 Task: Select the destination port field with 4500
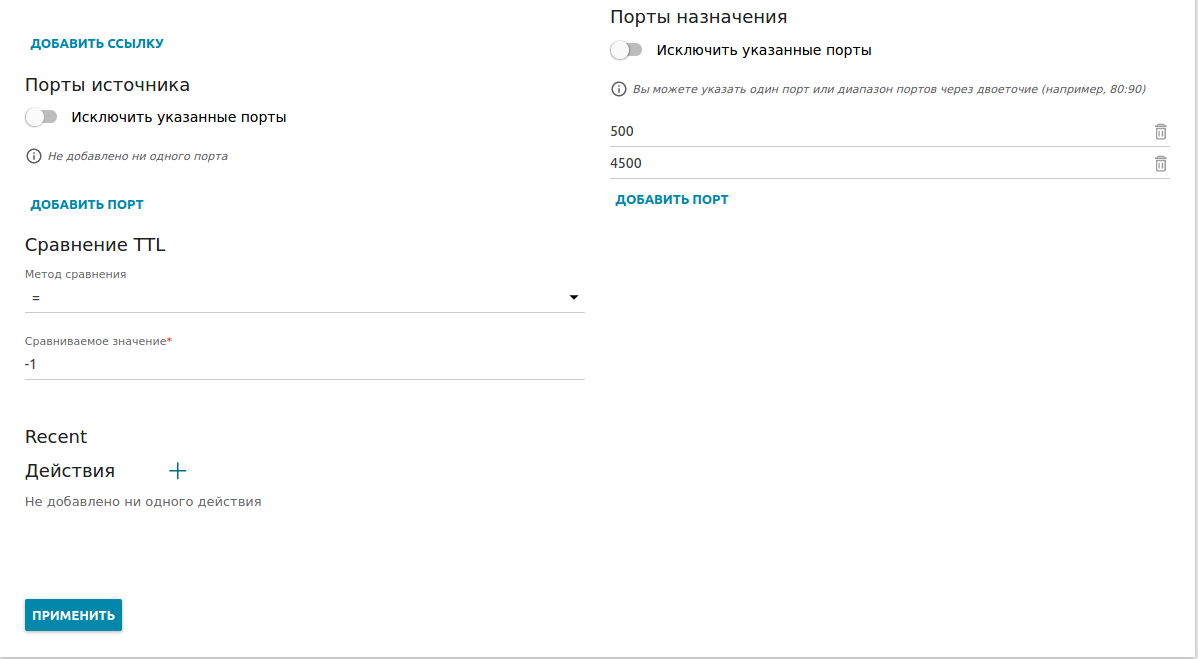(x=870, y=164)
